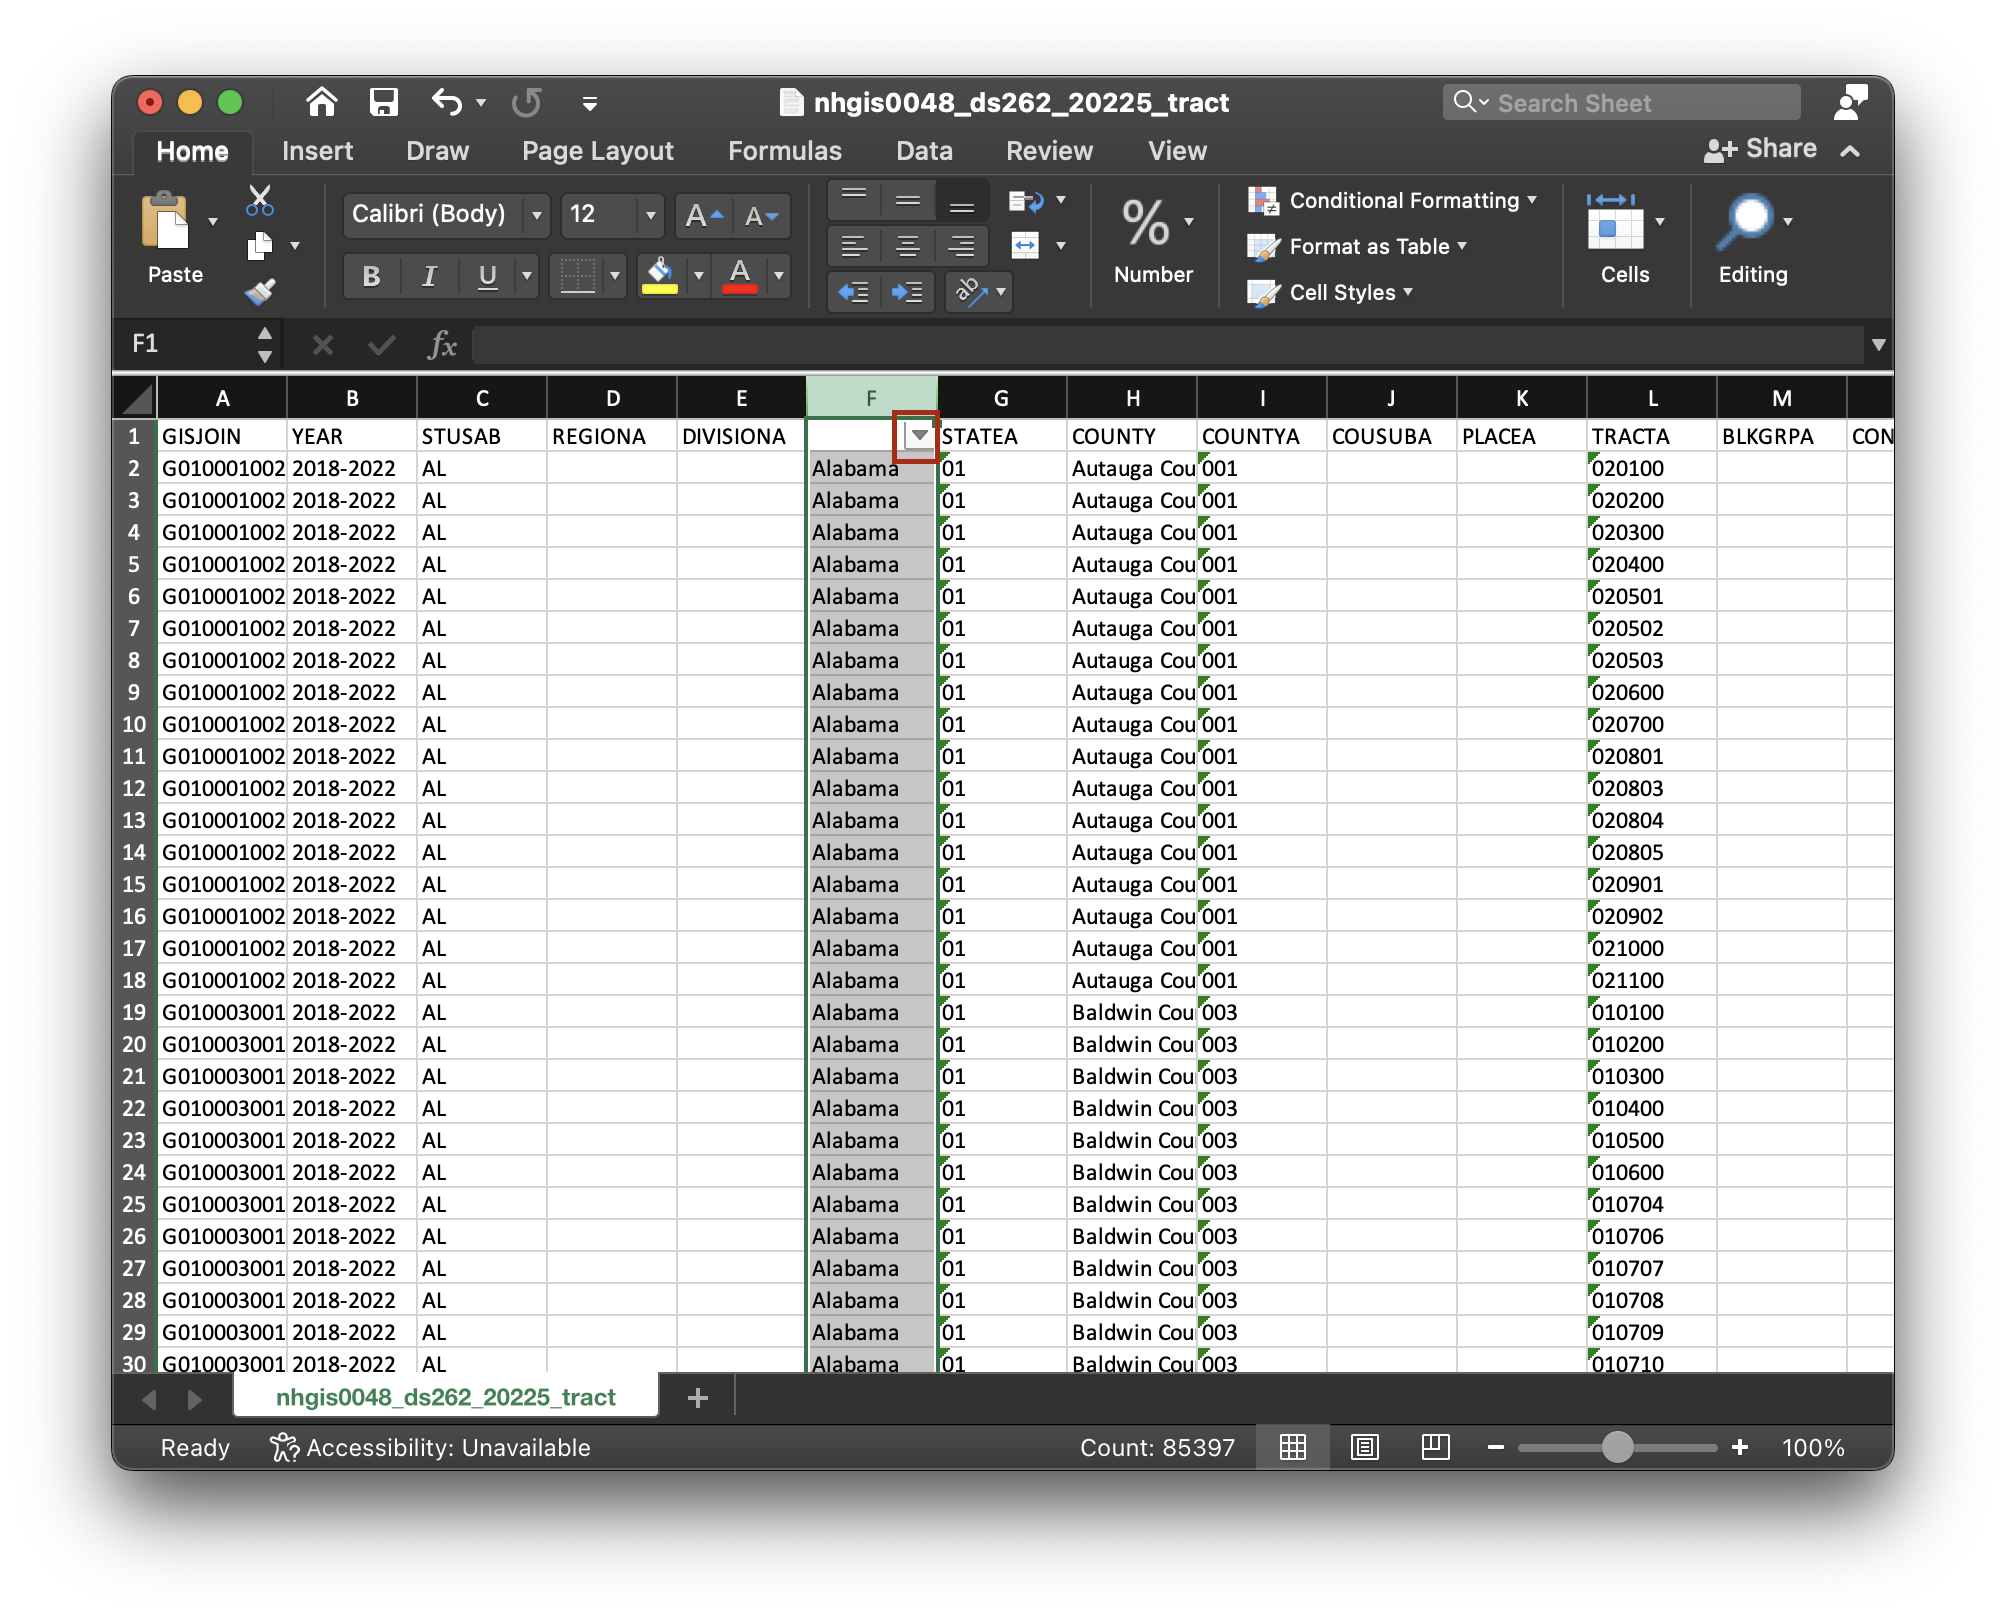Image resolution: width=2006 pixels, height=1618 pixels.
Task: Zoom in with the plus button
Action: coord(1740,1447)
